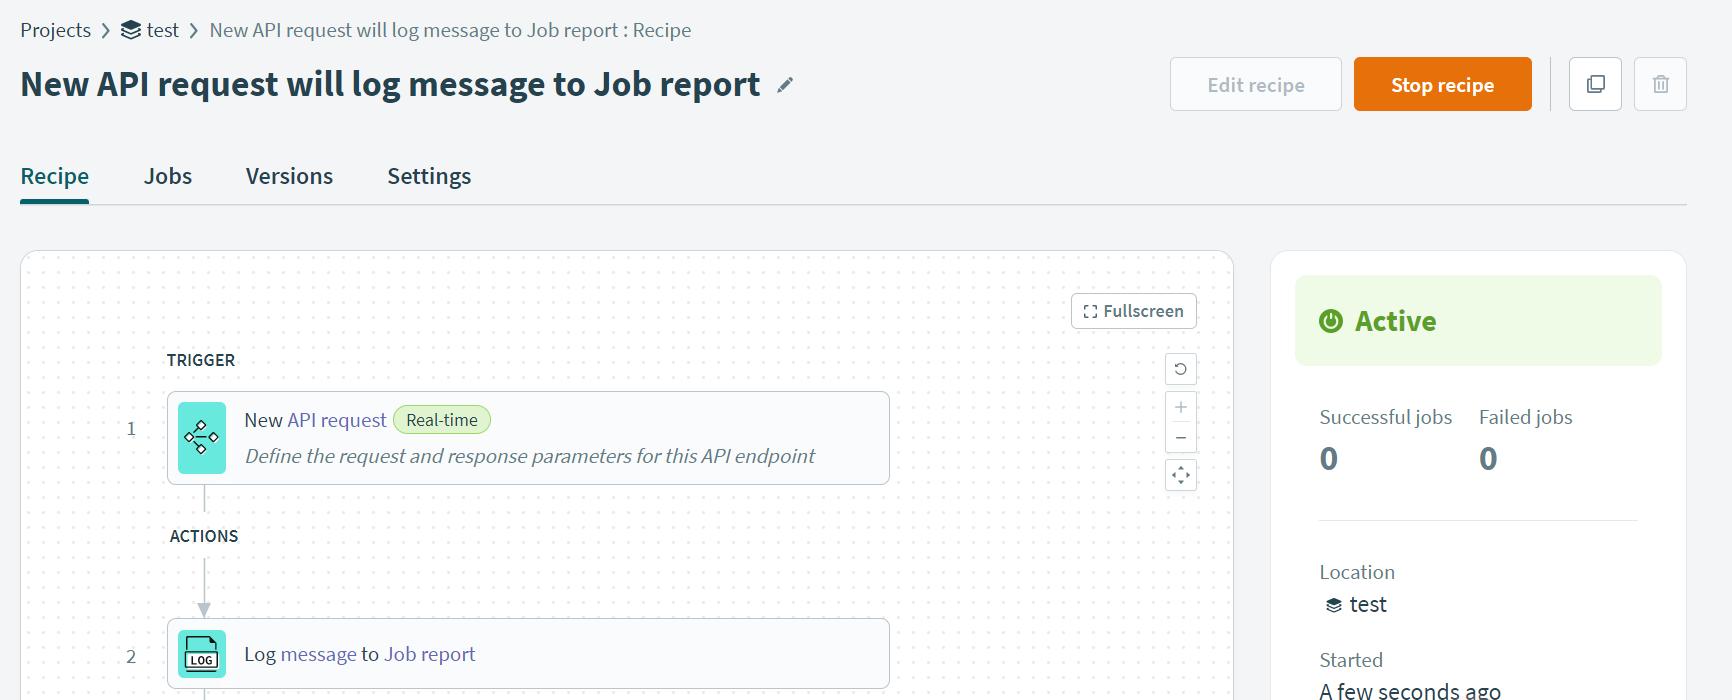
Task: Click the trash delete recipe icon
Action: [1660, 84]
